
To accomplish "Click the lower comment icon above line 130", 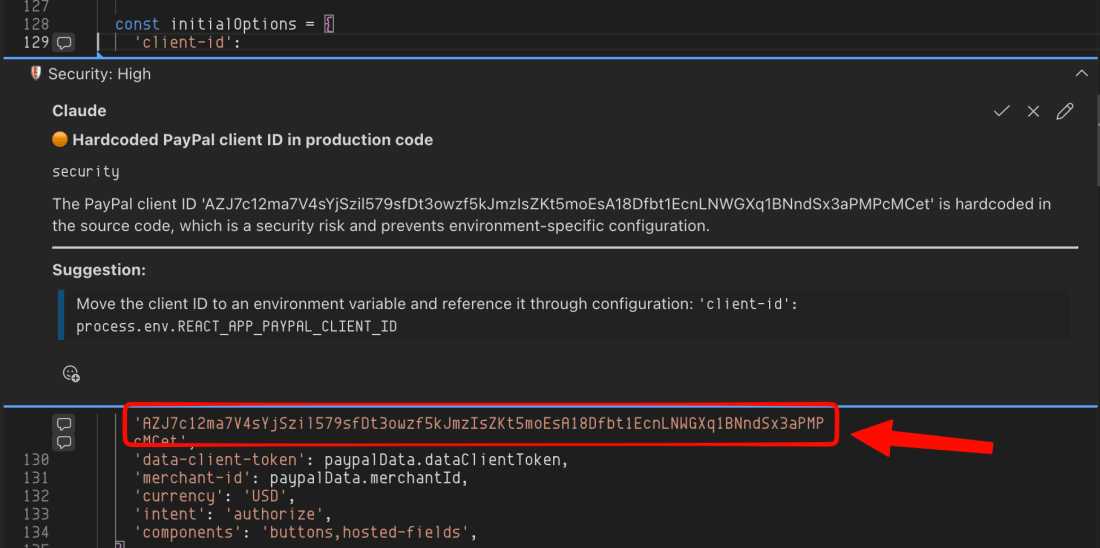I will [x=65, y=442].
